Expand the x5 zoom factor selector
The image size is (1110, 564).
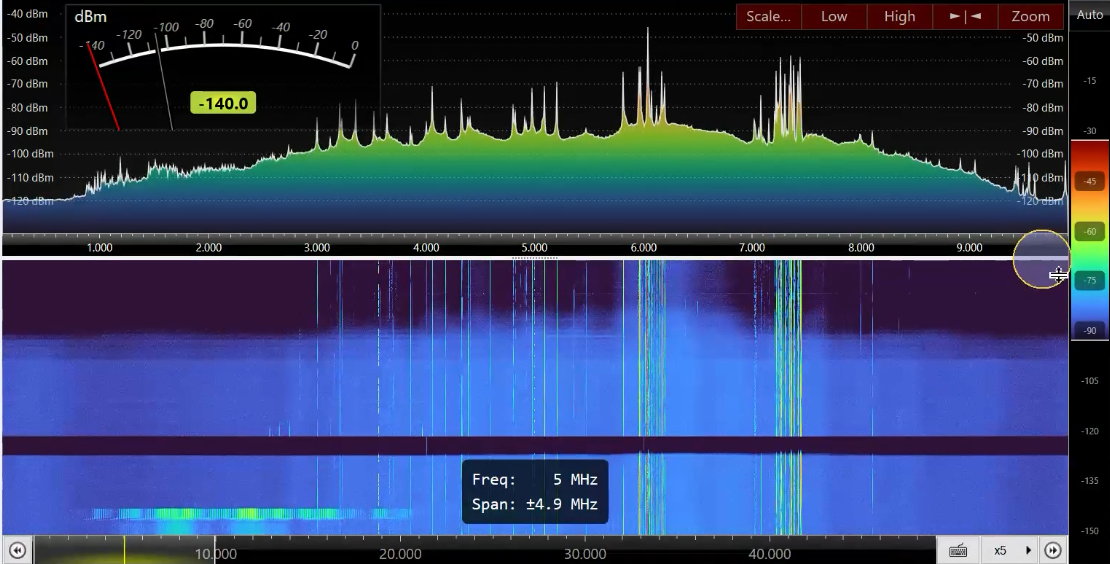tap(1000, 550)
